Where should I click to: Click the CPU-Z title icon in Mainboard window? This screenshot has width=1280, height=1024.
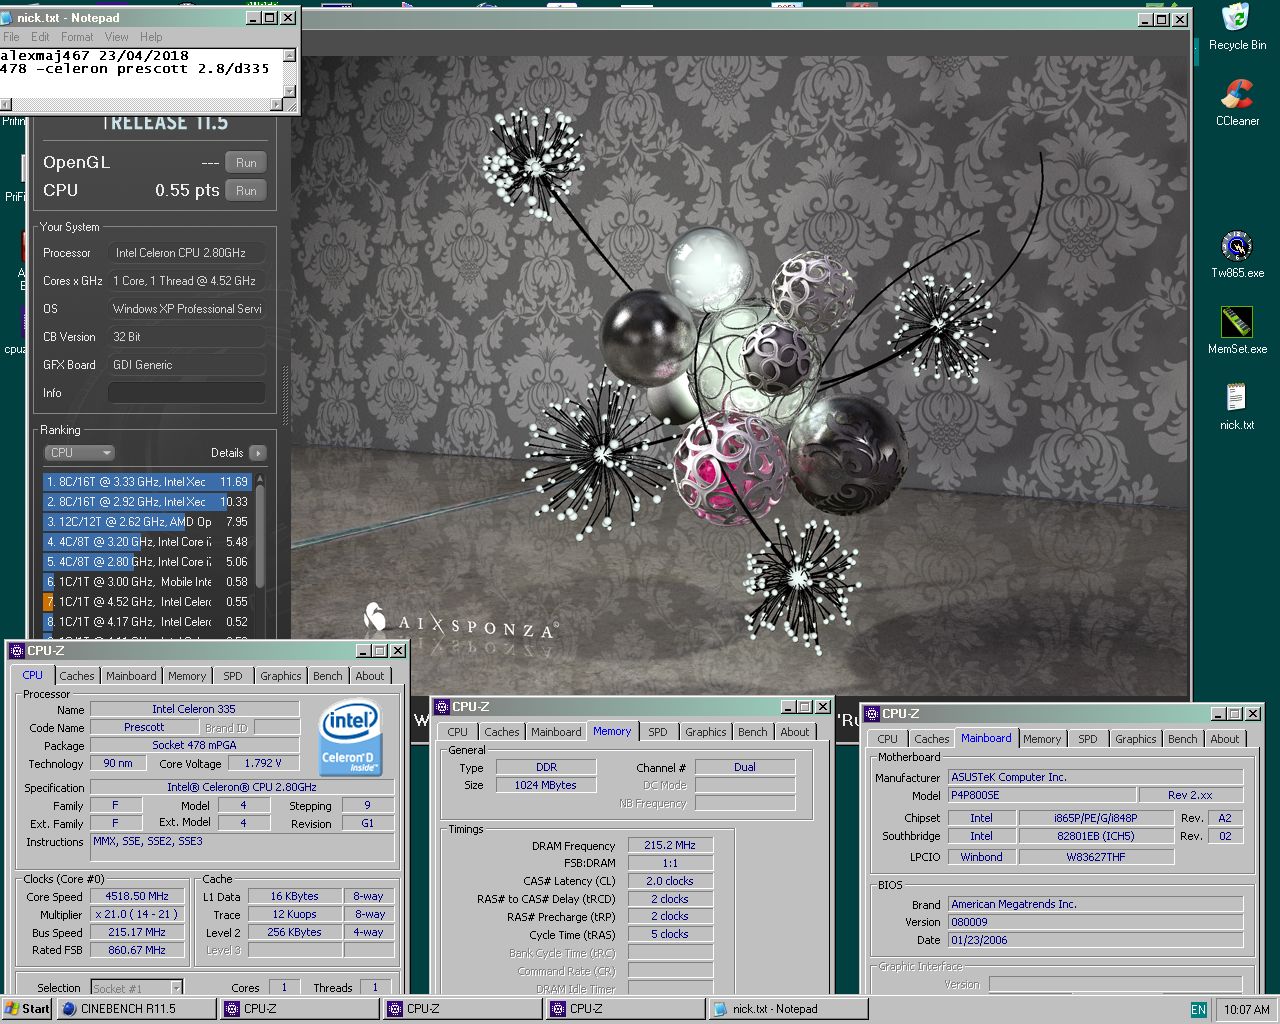(x=871, y=713)
